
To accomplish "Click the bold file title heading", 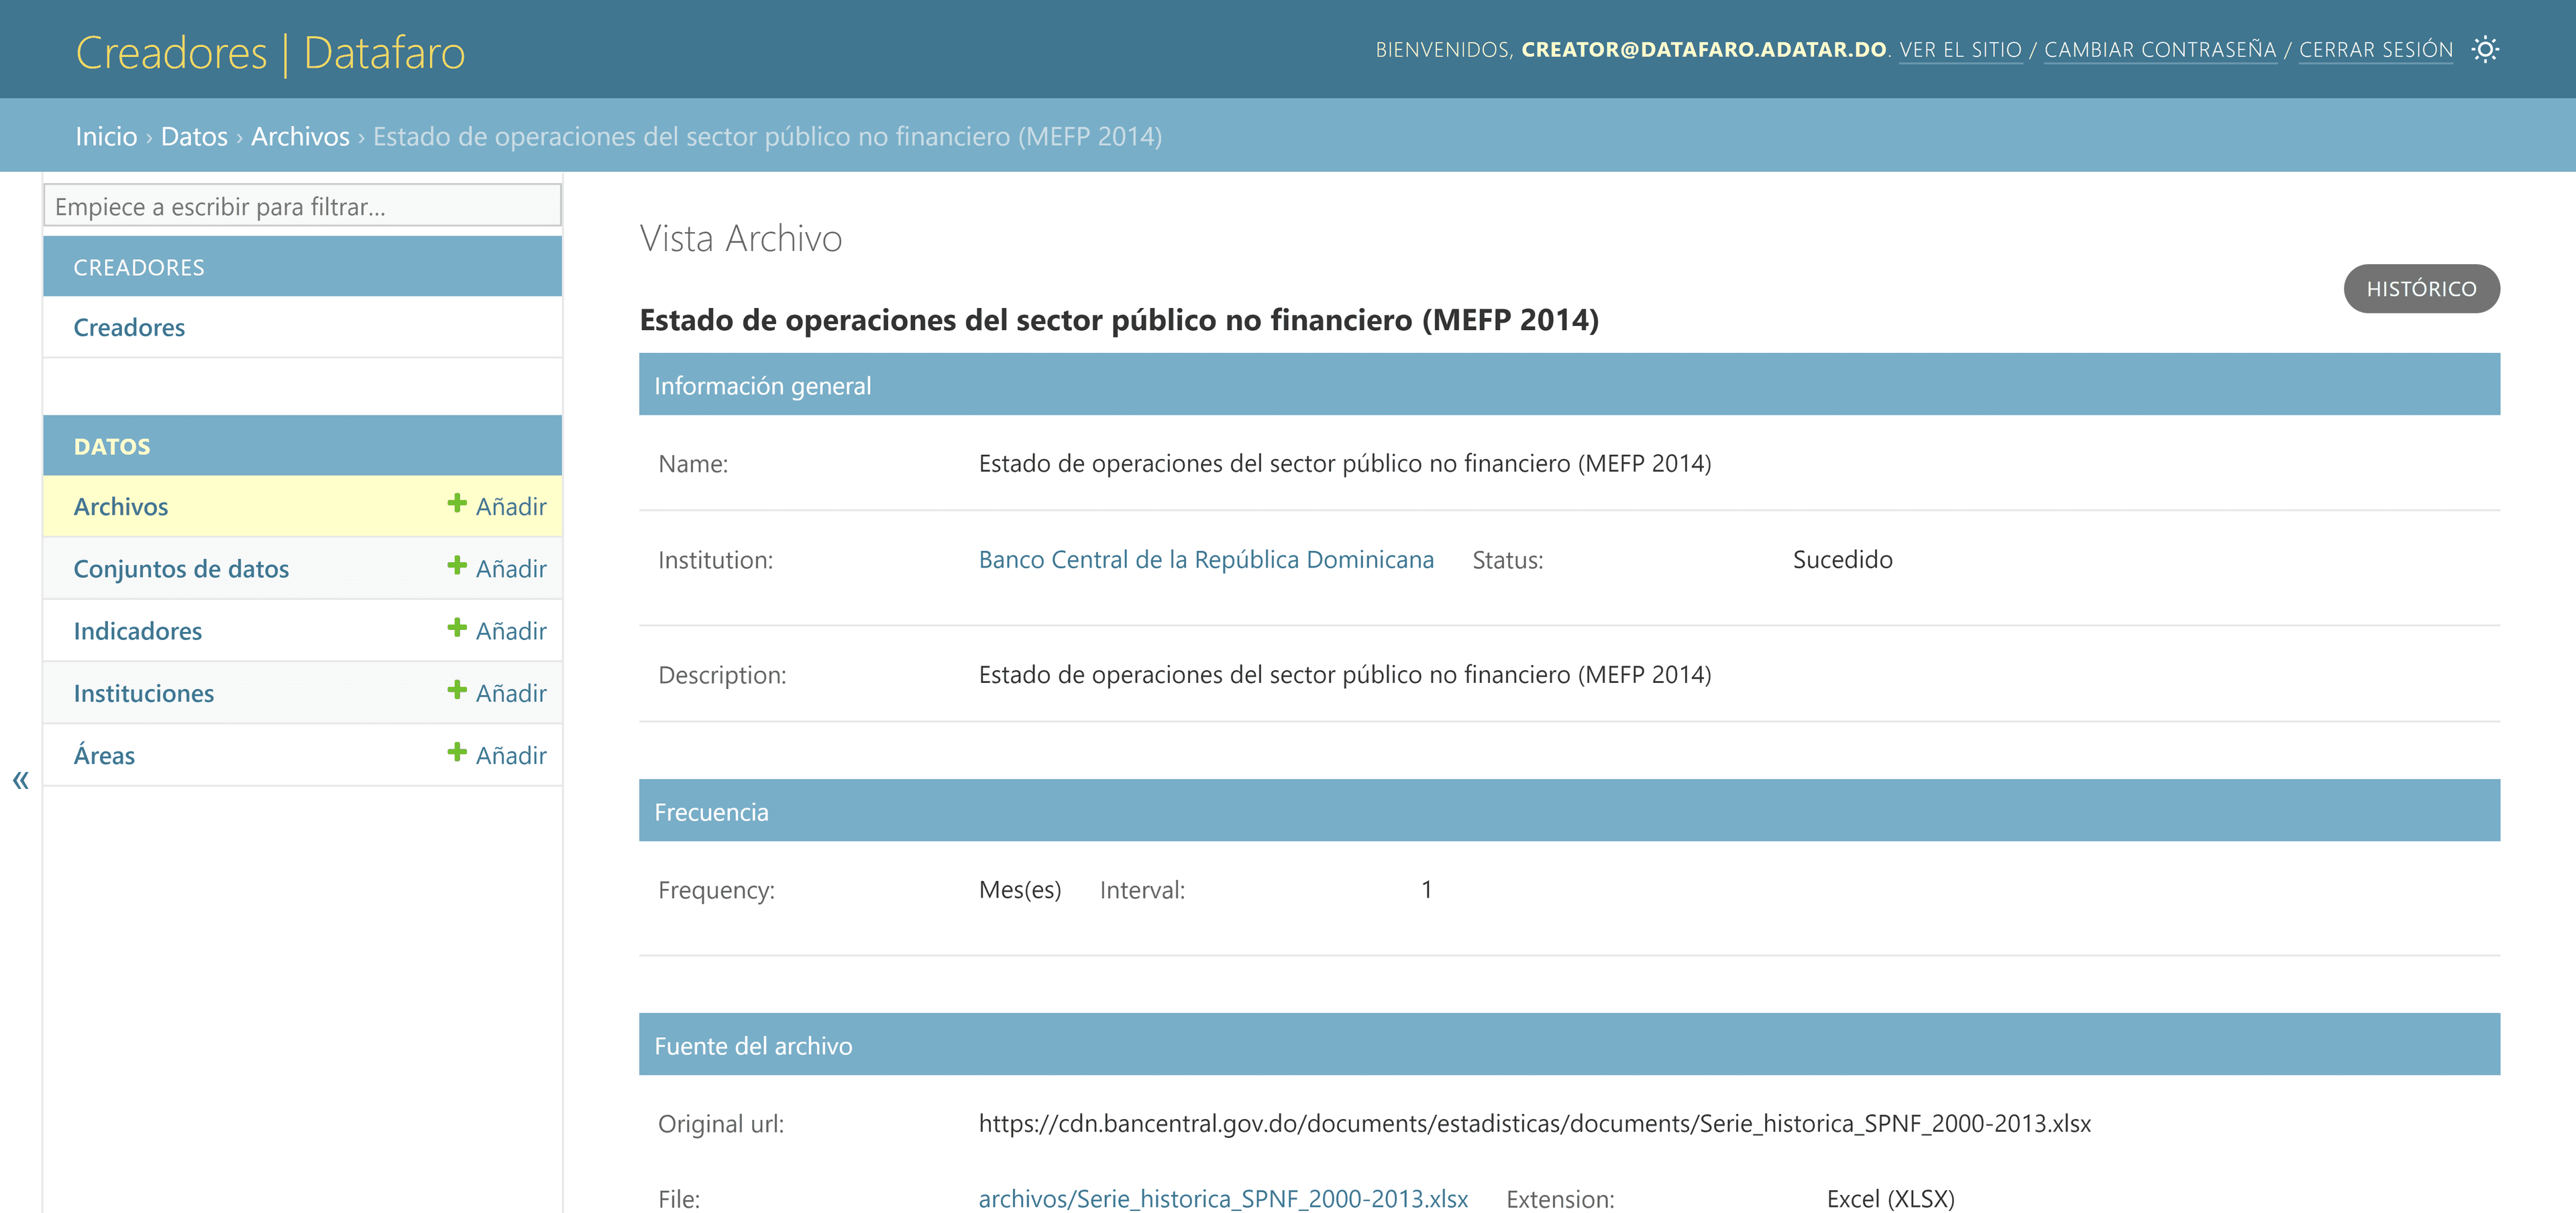I will pos(1119,320).
